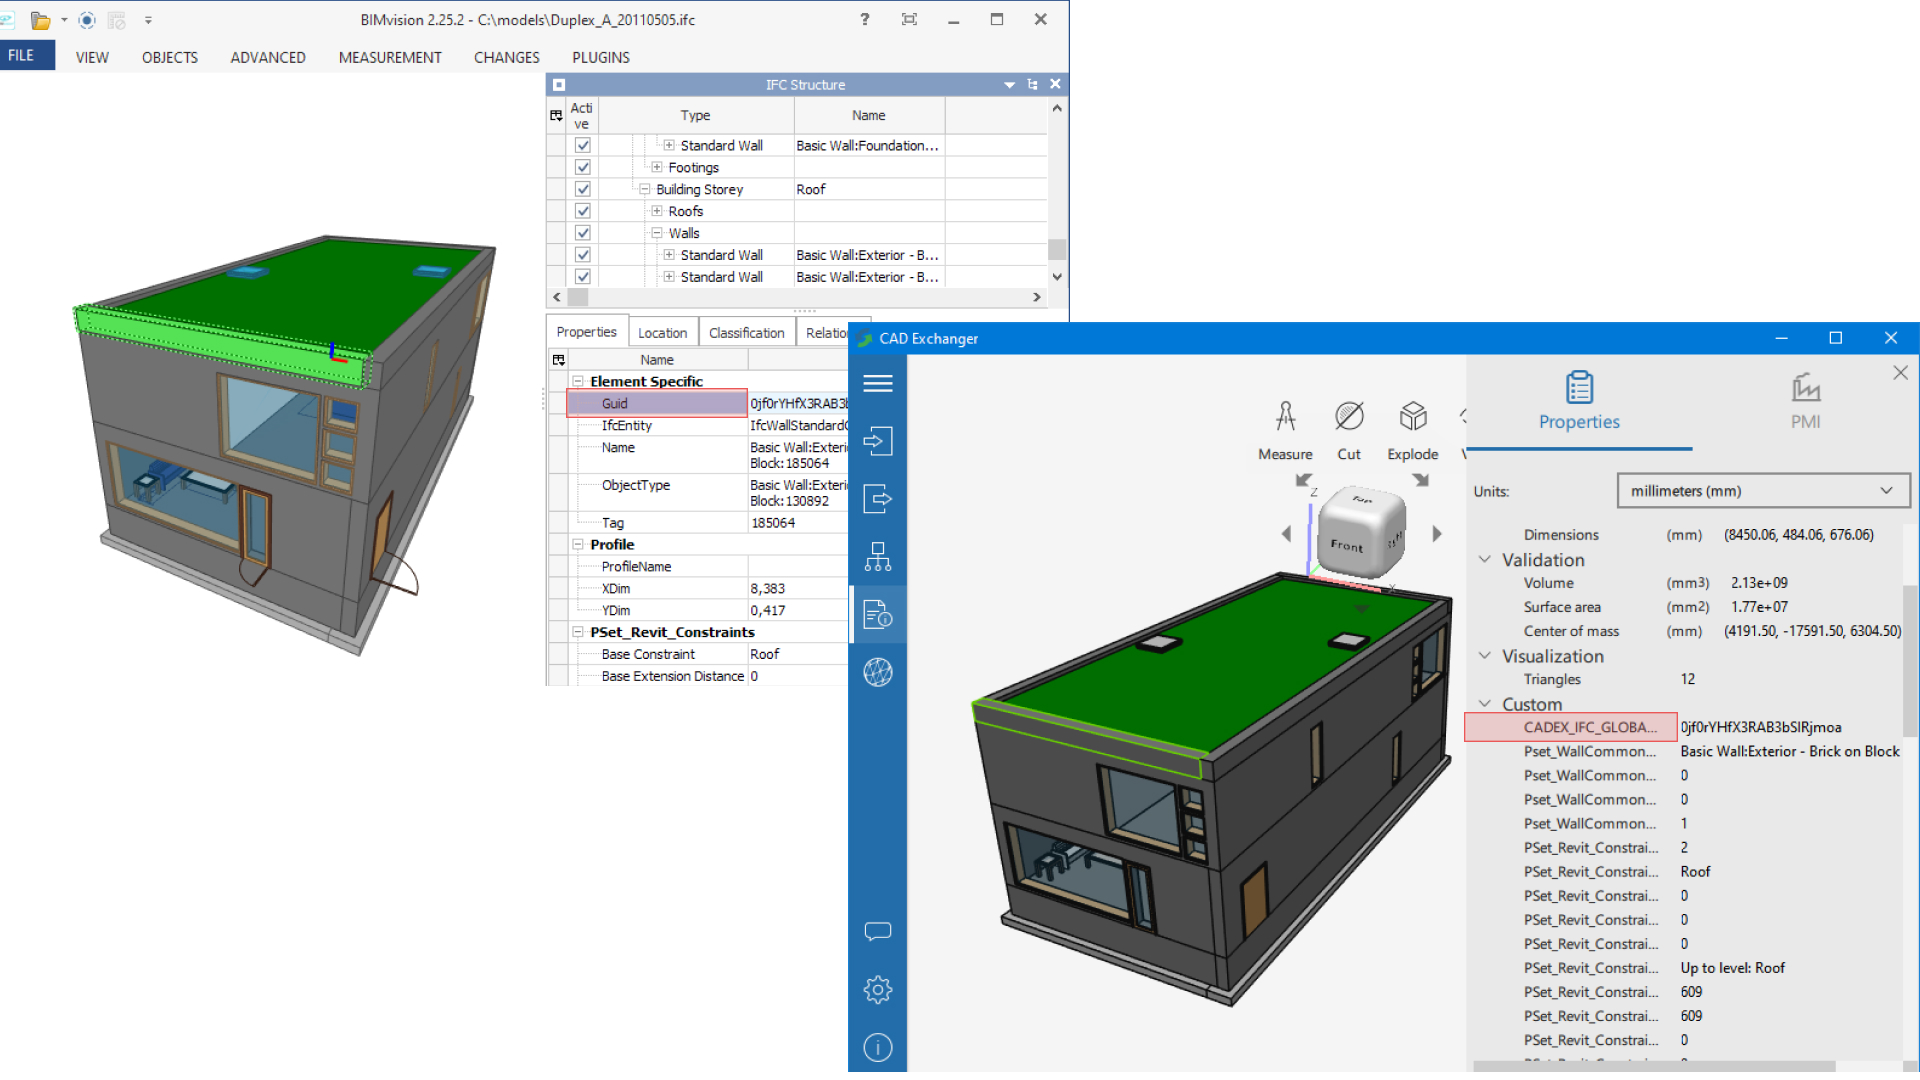Collapse the Validation section
This screenshot has height=1080, width=1920.
click(1485, 560)
